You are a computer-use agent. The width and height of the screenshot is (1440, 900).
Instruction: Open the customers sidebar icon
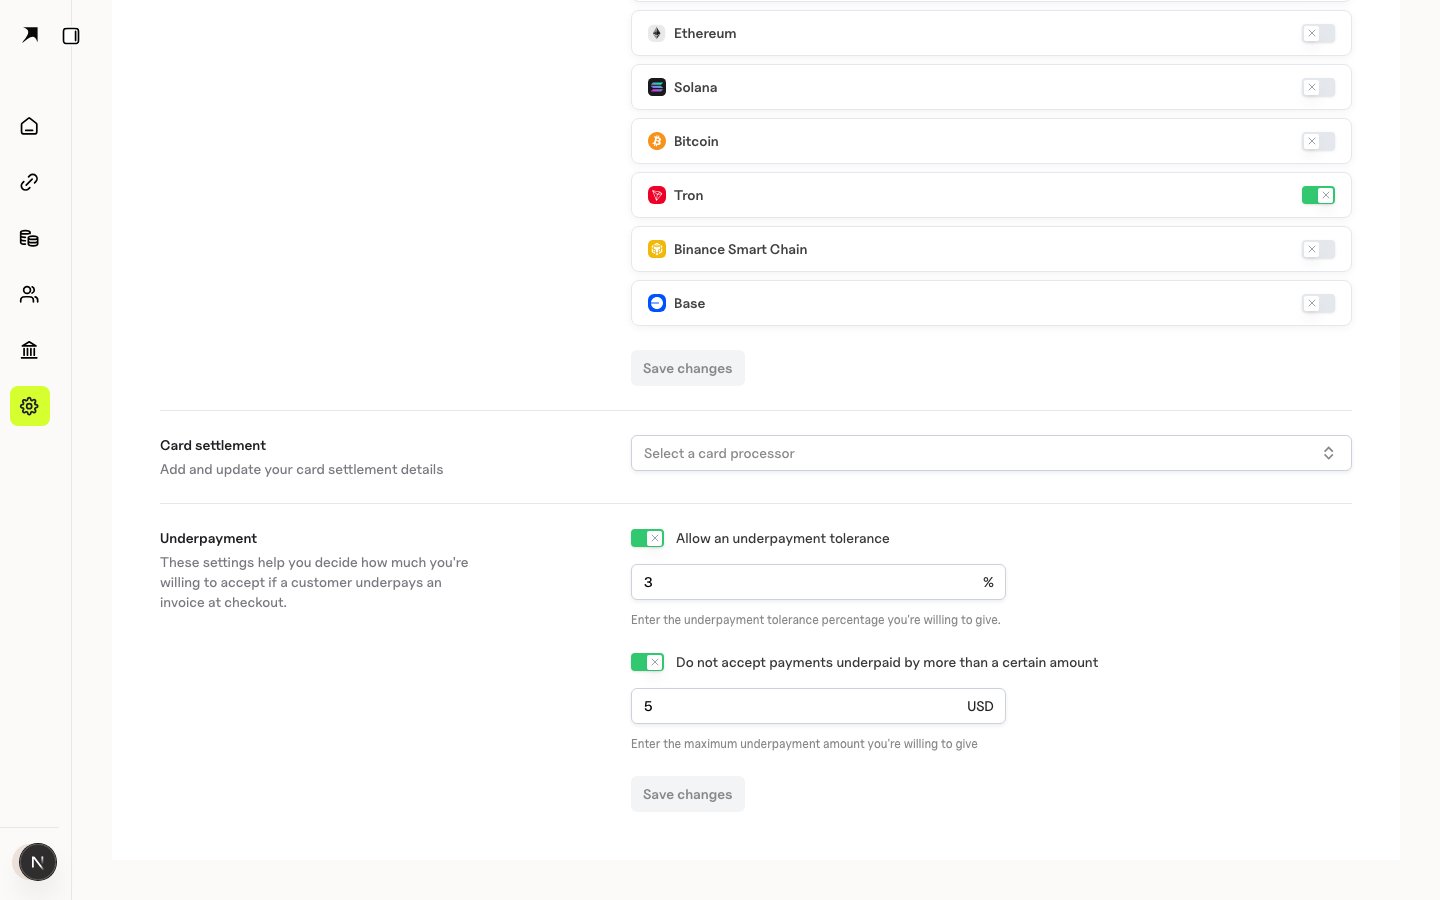pyautogui.click(x=29, y=294)
